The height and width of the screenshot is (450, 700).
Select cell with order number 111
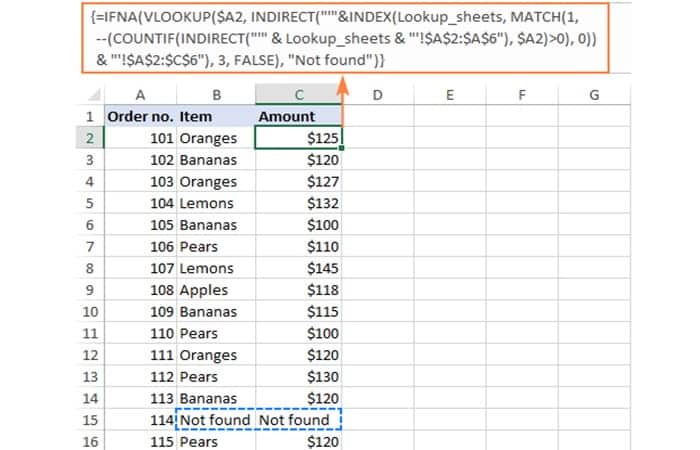141,355
